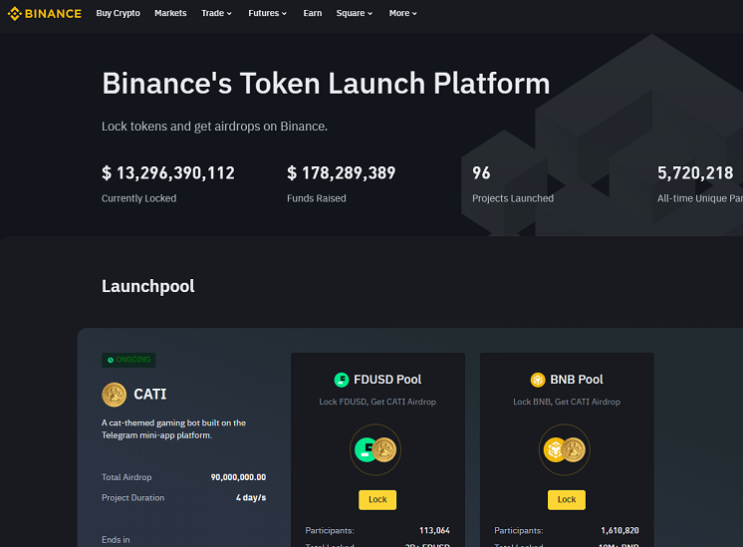The image size is (743, 547).
Task: Click the FDUSD Pool header icon
Action: pyautogui.click(x=341, y=380)
